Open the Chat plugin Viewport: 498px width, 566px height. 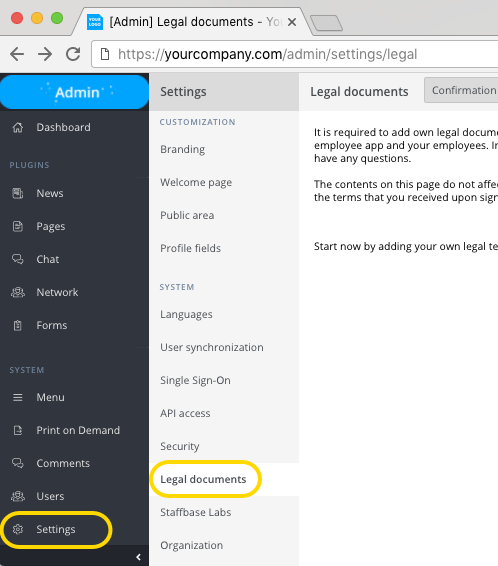point(74,259)
